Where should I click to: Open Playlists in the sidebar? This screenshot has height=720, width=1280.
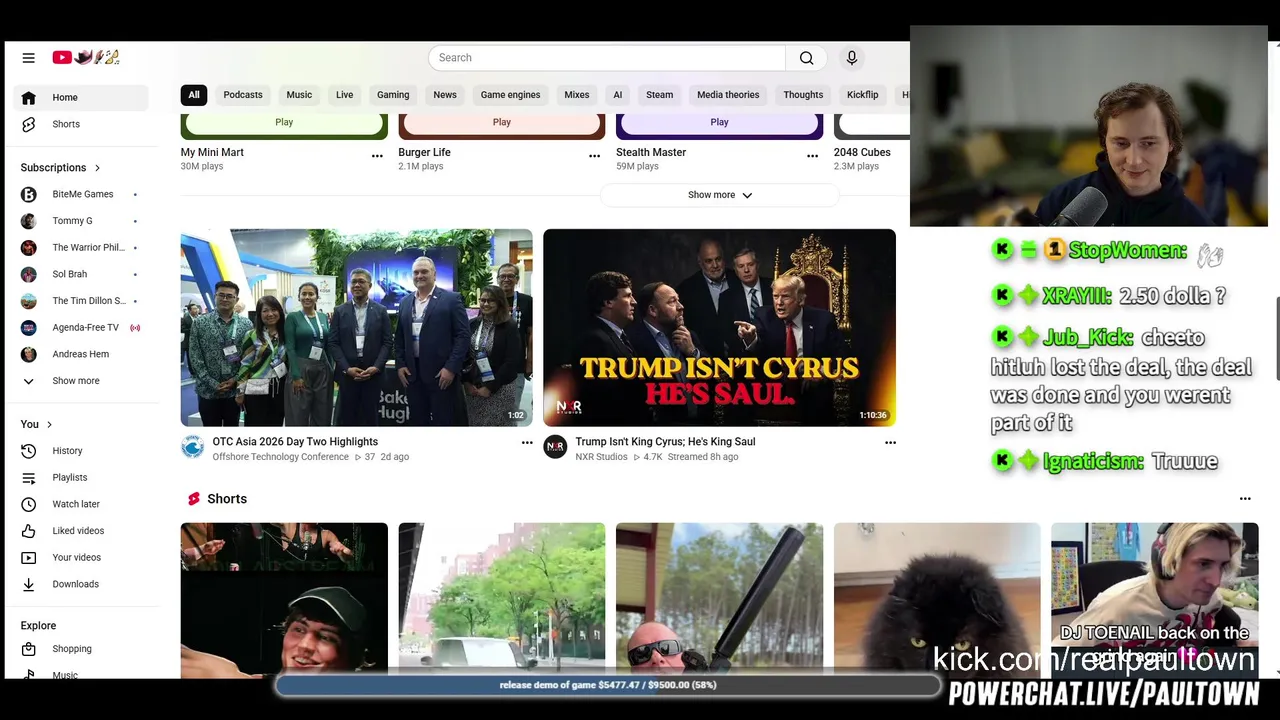[x=81, y=478]
